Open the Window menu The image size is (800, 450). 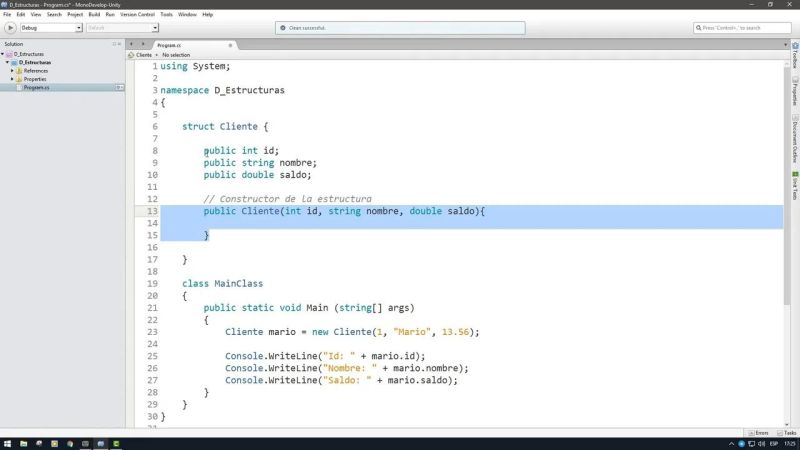pos(187,15)
